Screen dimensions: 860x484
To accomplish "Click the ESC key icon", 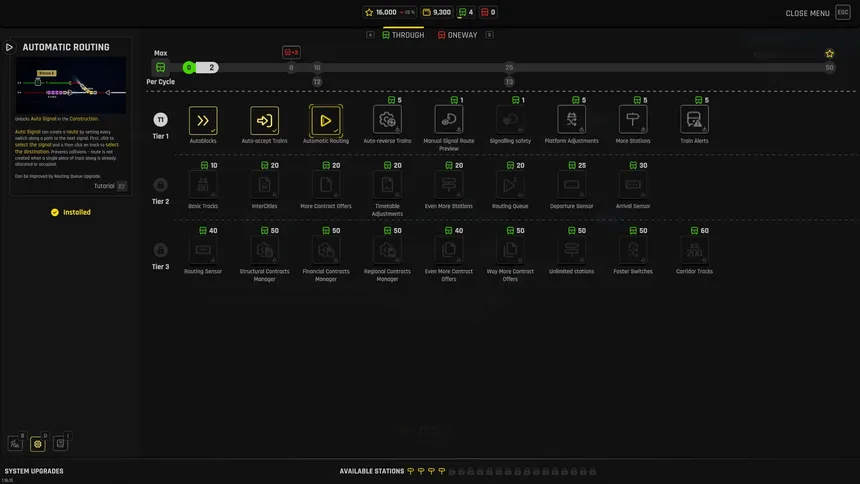I will pos(842,12).
